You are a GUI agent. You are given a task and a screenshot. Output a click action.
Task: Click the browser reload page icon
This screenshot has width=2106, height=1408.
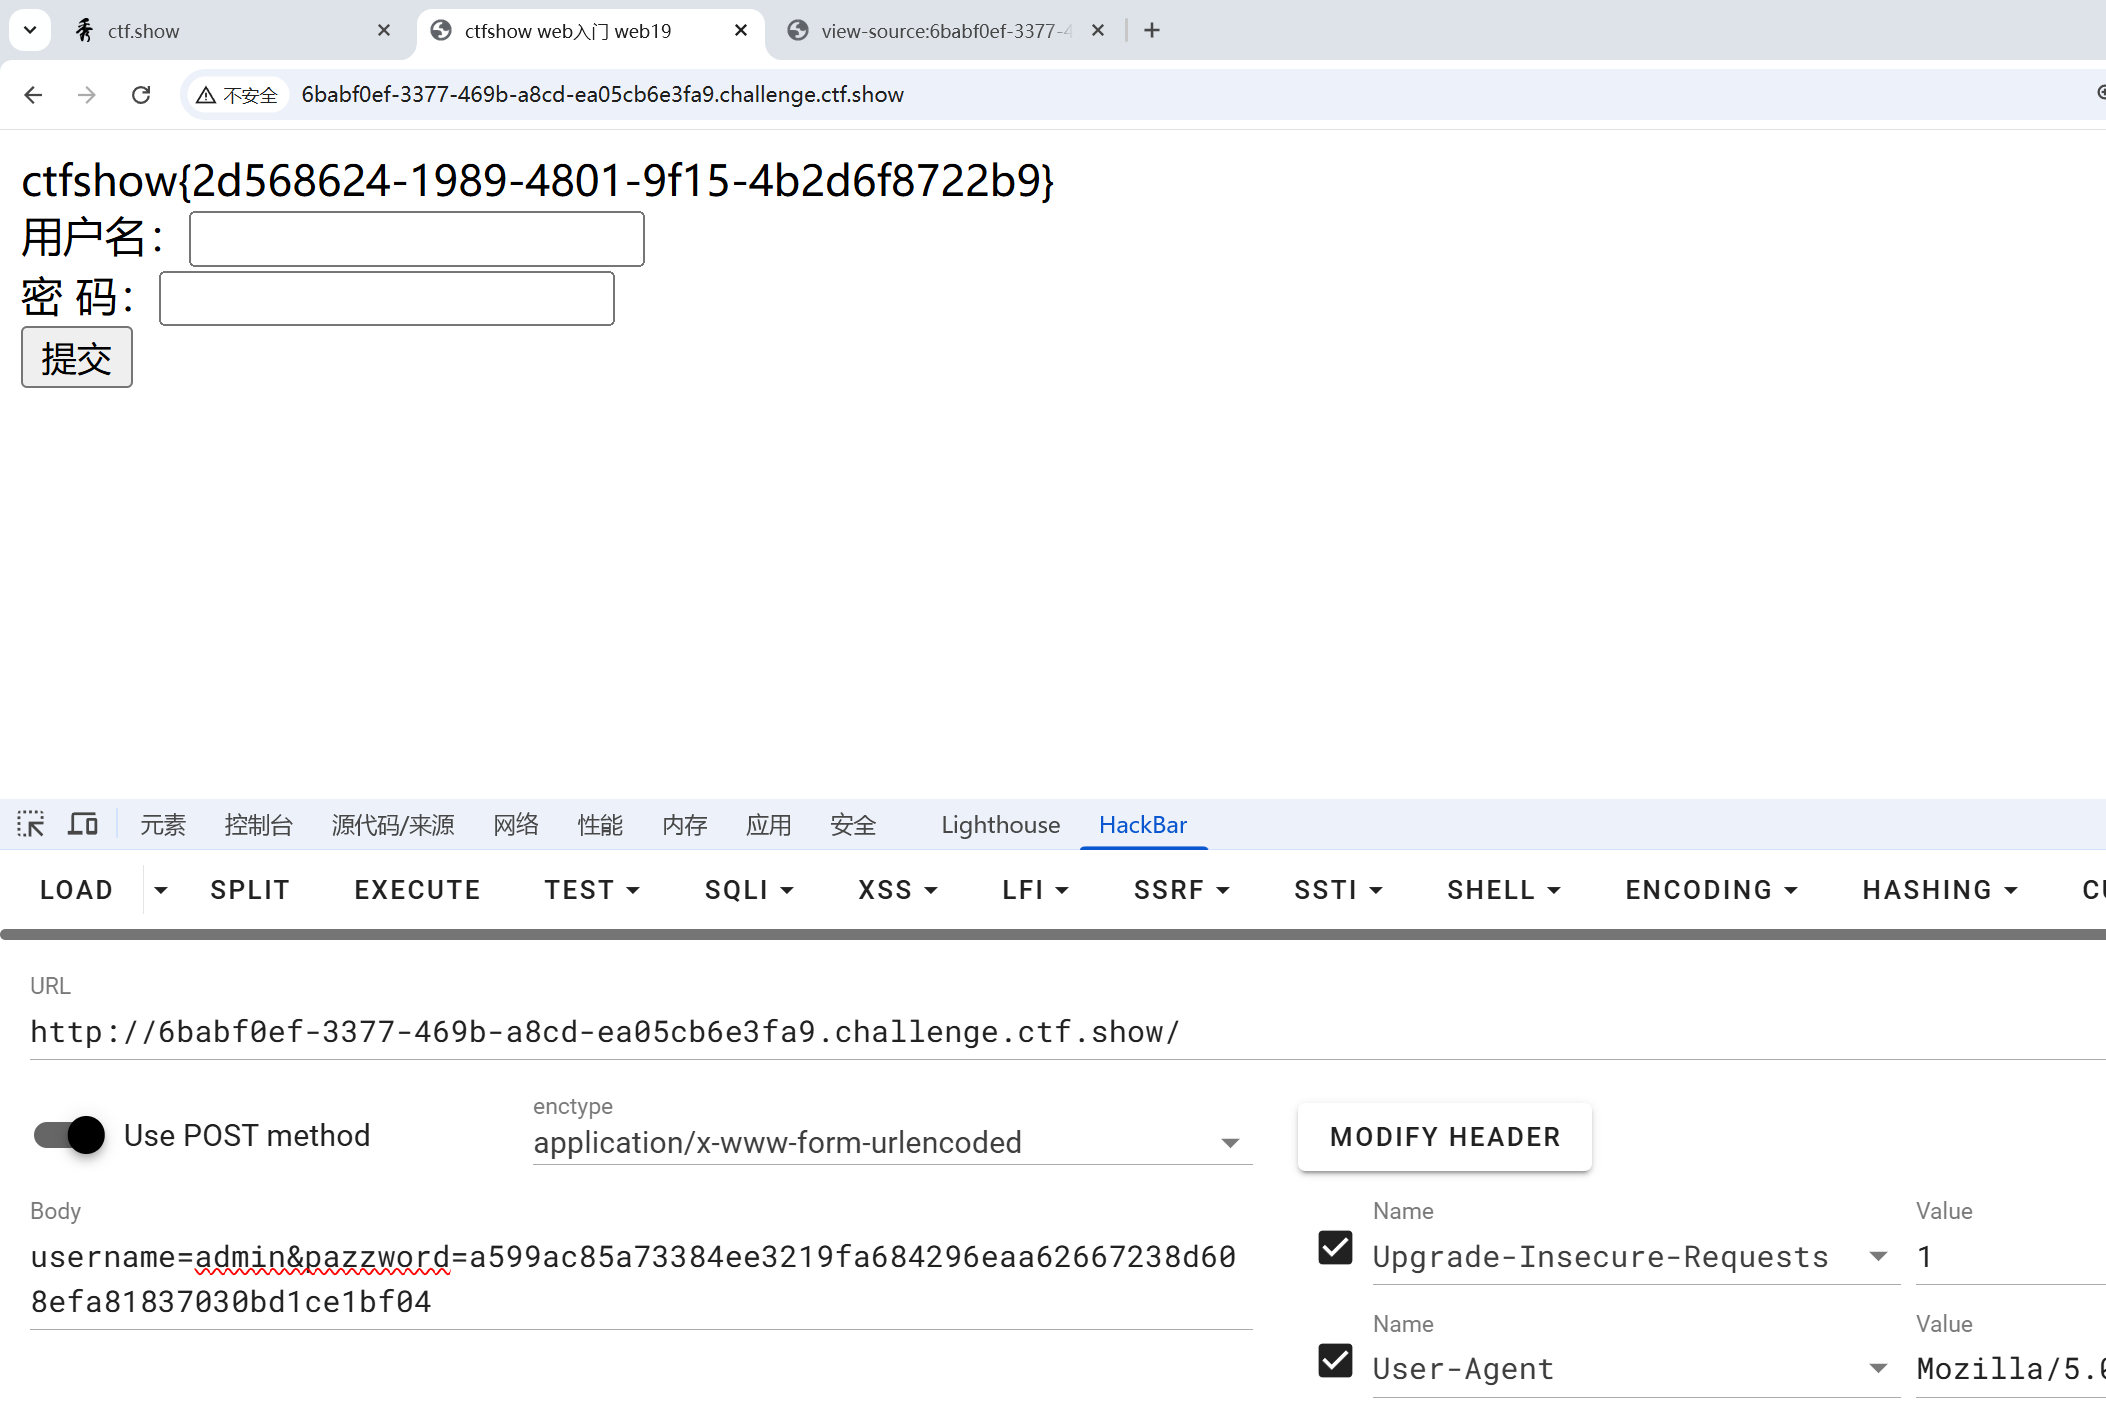(x=141, y=94)
